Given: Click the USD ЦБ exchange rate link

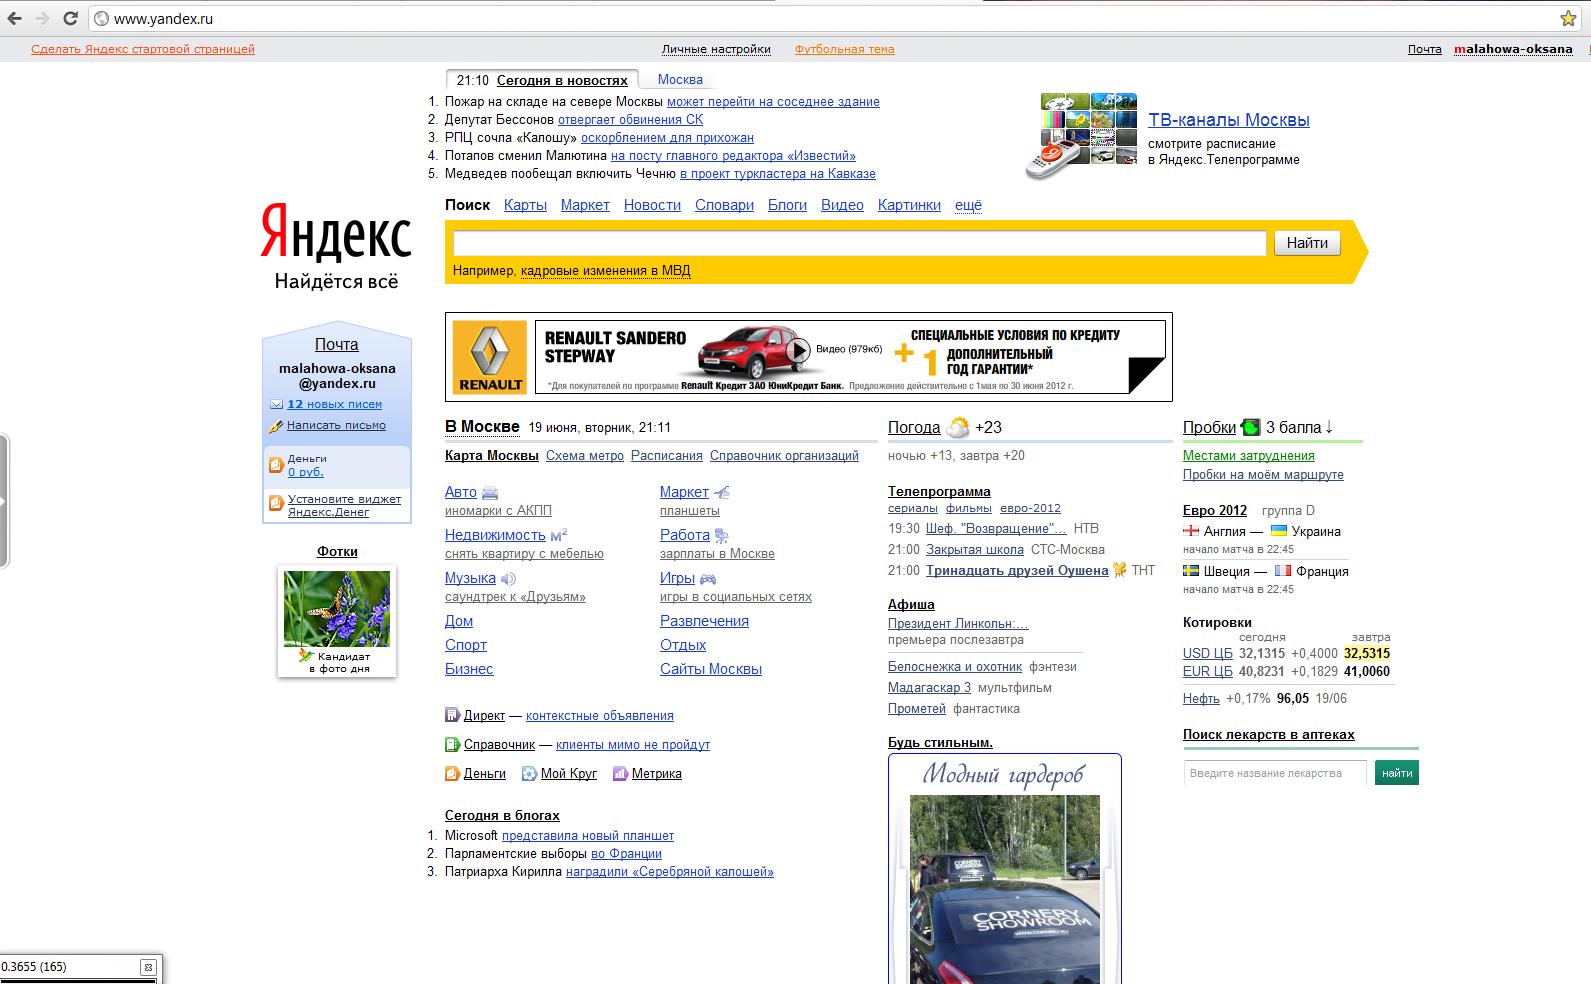Looking at the screenshot, I should pos(1208,653).
